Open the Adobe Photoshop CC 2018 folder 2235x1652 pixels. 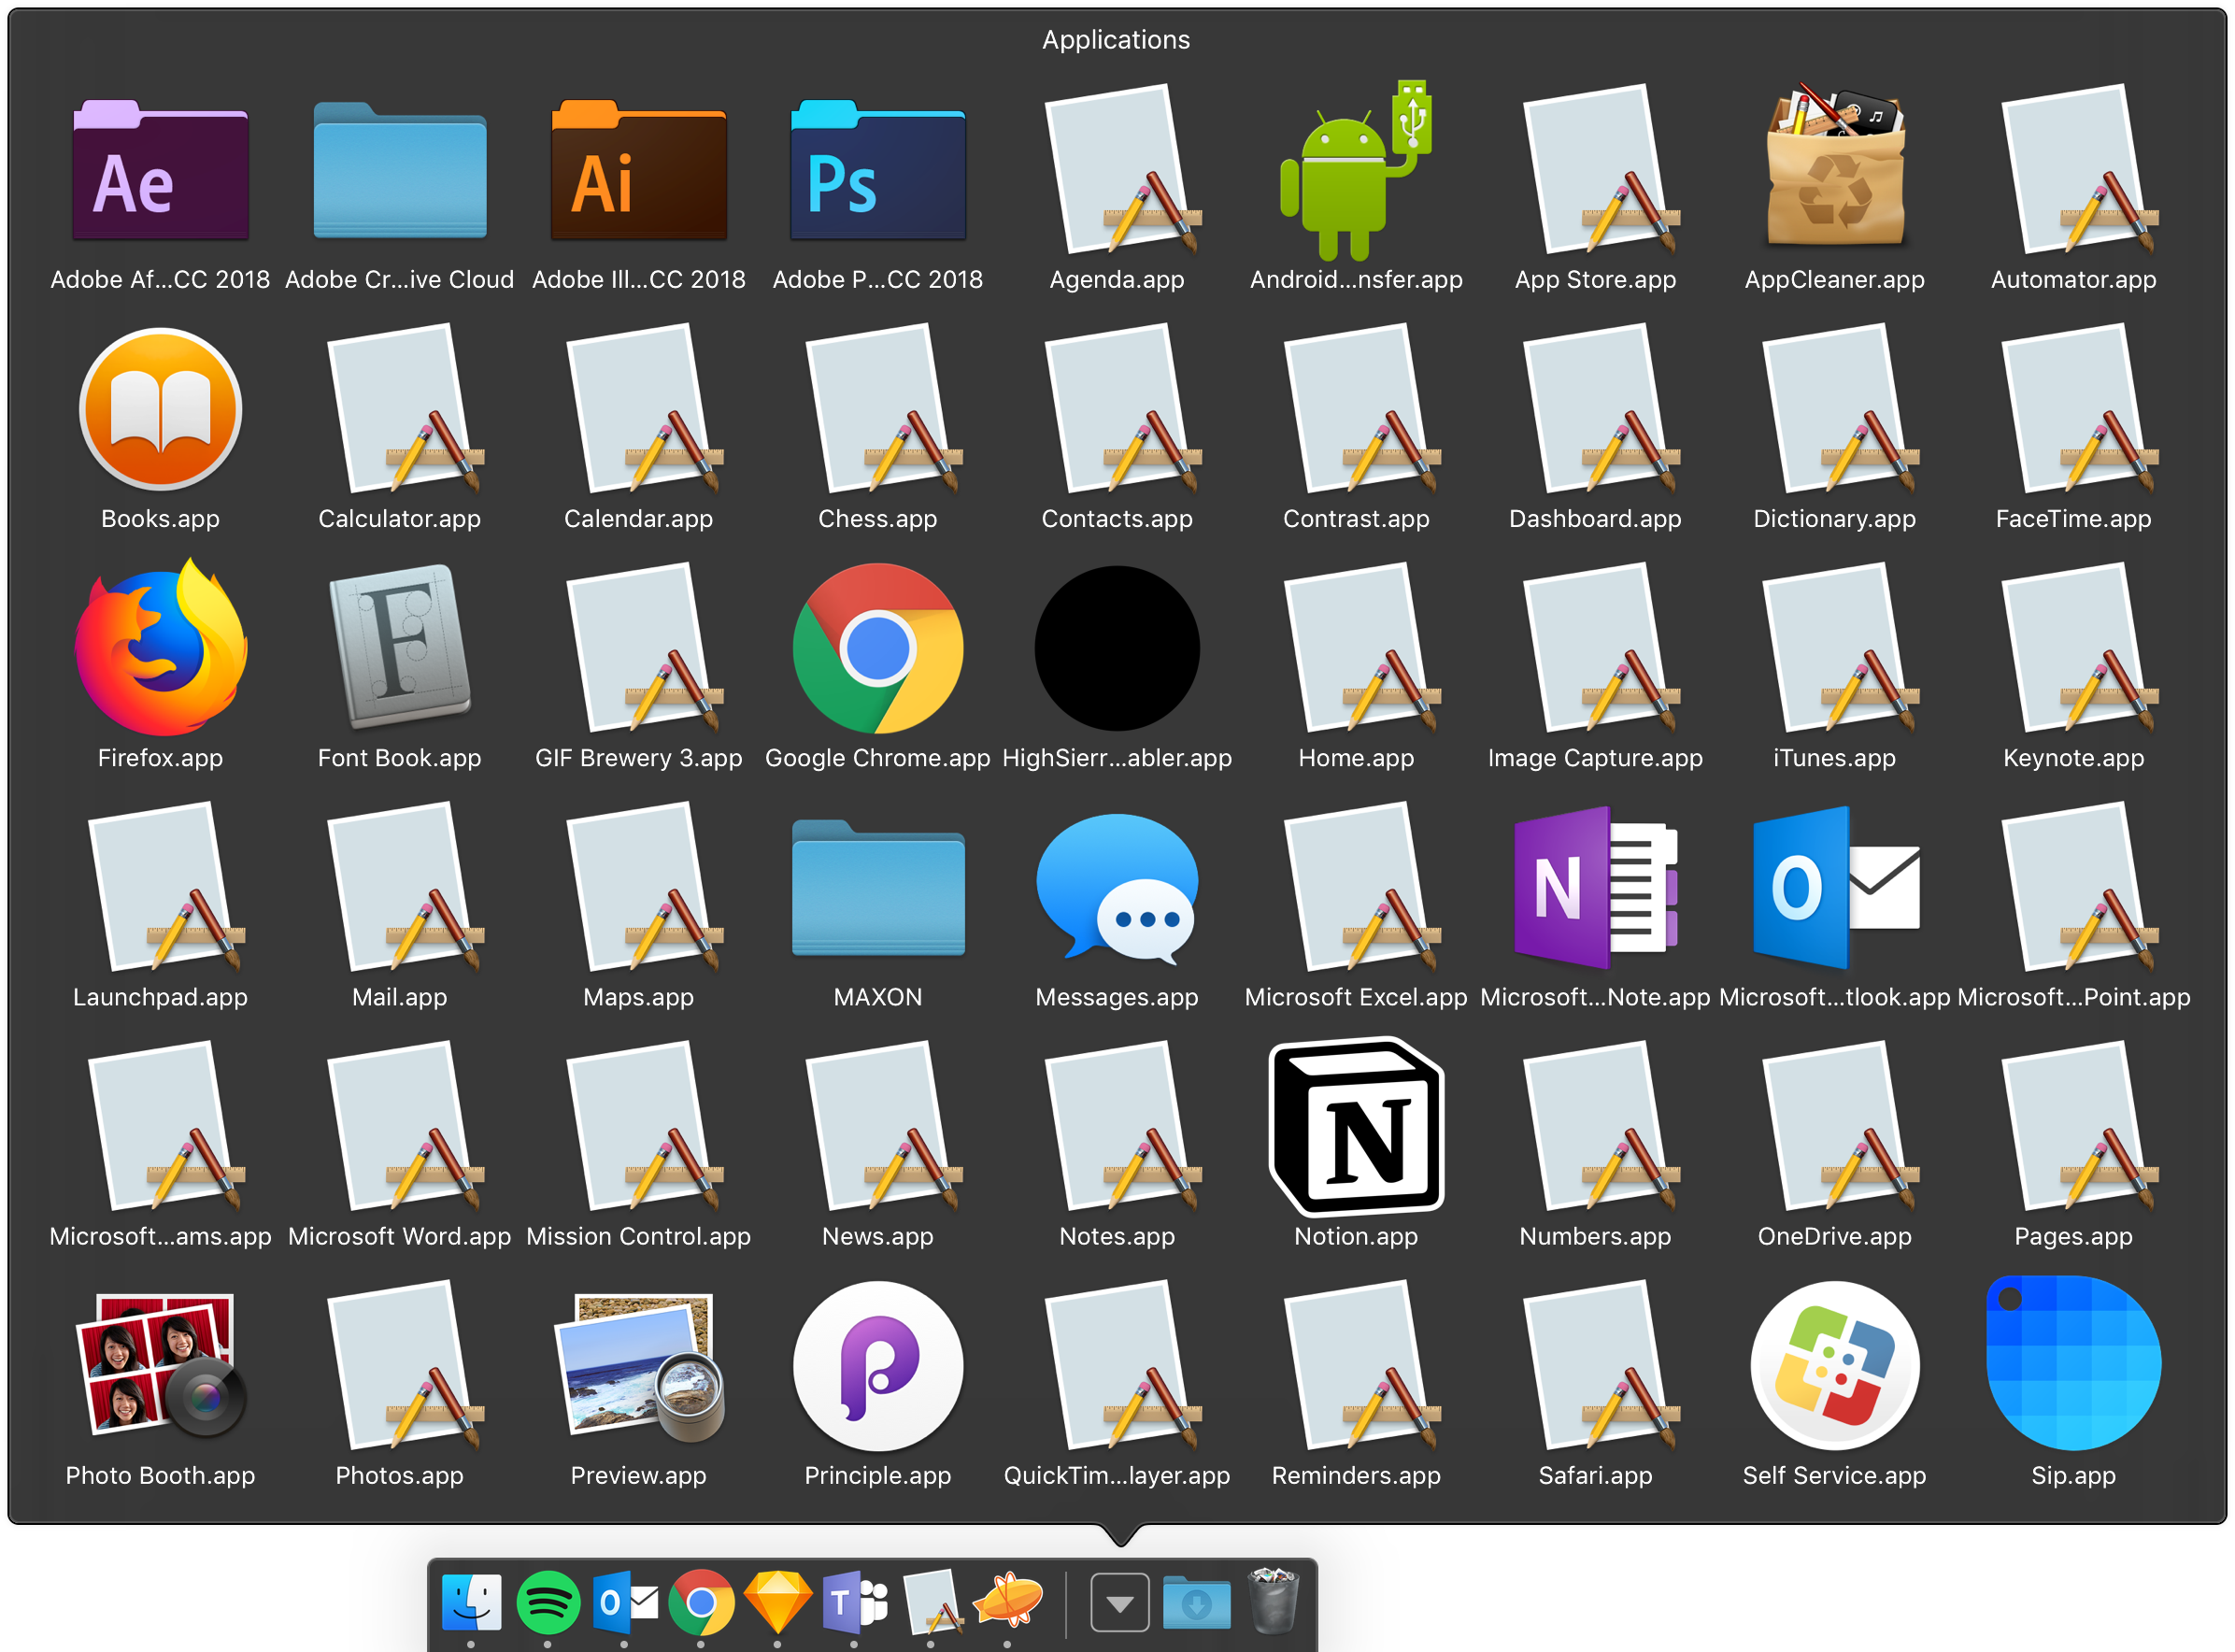(877, 172)
